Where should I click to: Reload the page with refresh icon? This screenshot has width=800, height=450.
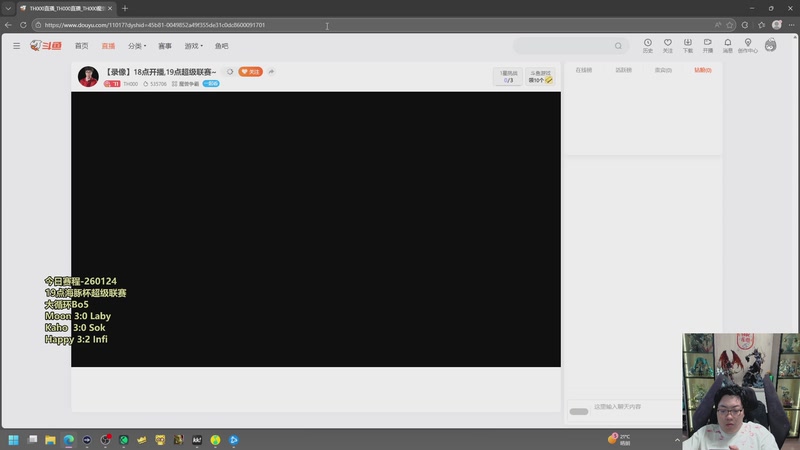coord(23,24)
